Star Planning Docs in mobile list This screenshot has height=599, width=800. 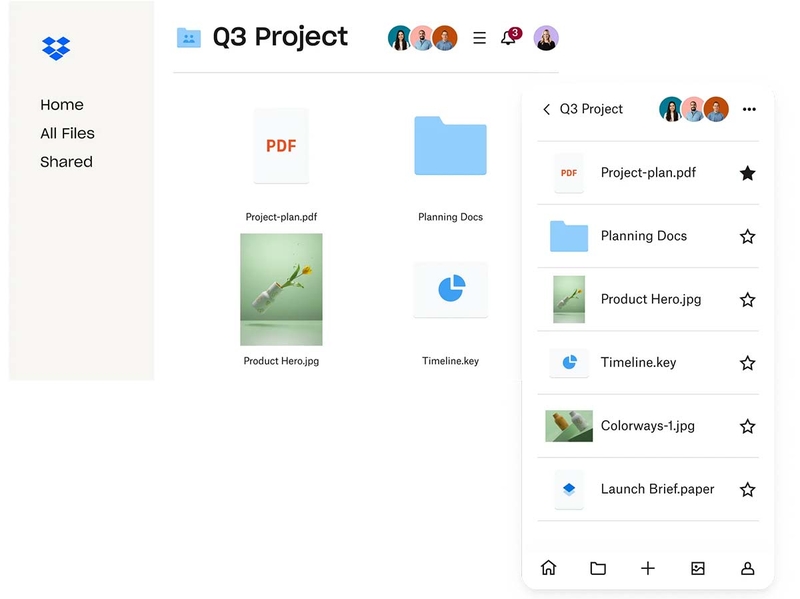[x=747, y=236]
